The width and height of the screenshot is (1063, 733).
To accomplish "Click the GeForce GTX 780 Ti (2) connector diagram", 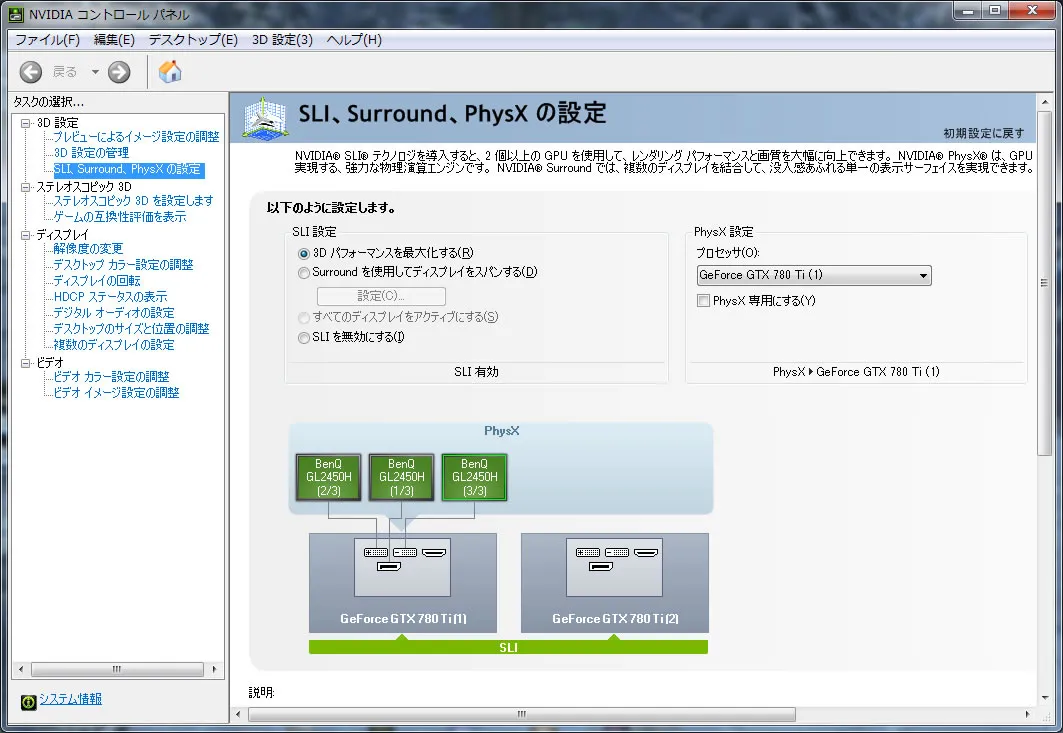I will pyautogui.click(x=614, y=568).
